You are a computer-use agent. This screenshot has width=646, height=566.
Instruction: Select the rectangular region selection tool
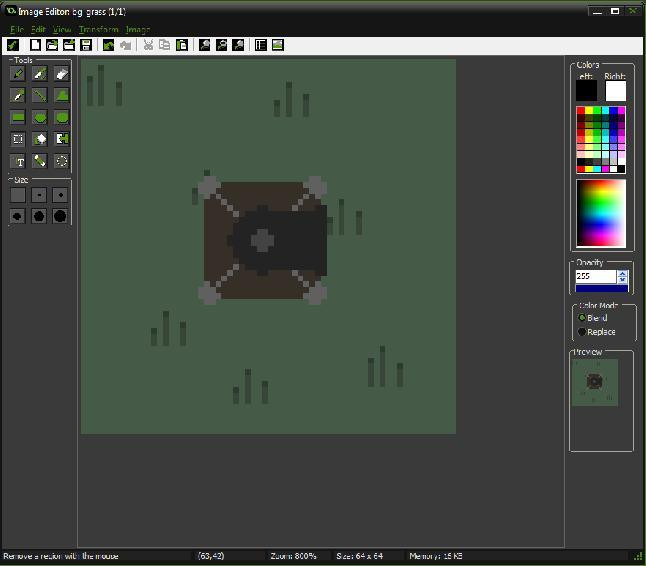coord(18,139)
